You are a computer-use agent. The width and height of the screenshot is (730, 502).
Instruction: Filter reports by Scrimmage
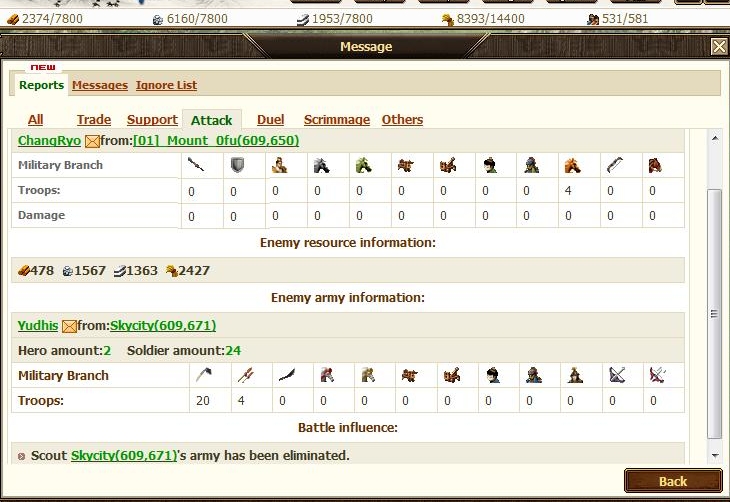pos(337,120)
